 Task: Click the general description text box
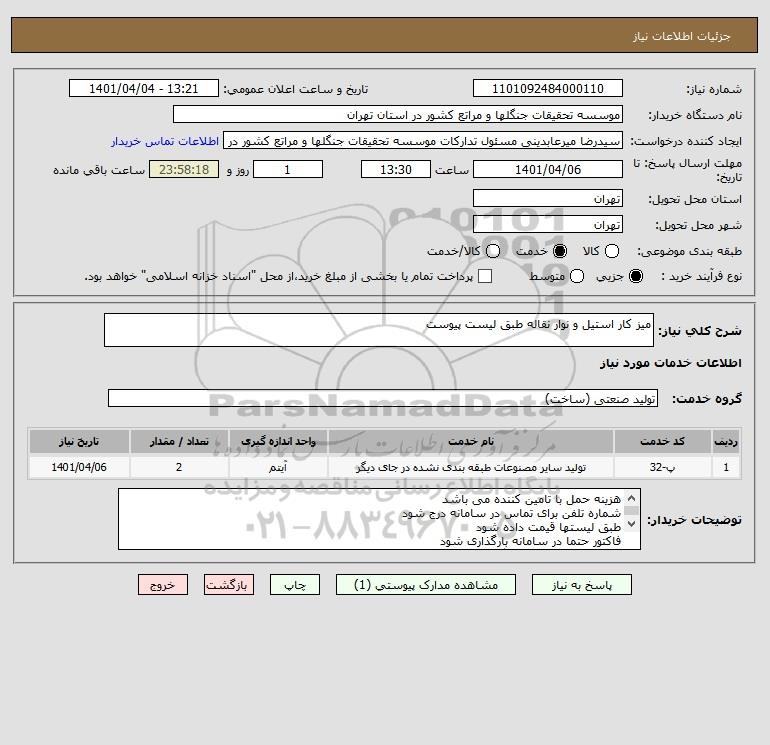click(379, 330)
